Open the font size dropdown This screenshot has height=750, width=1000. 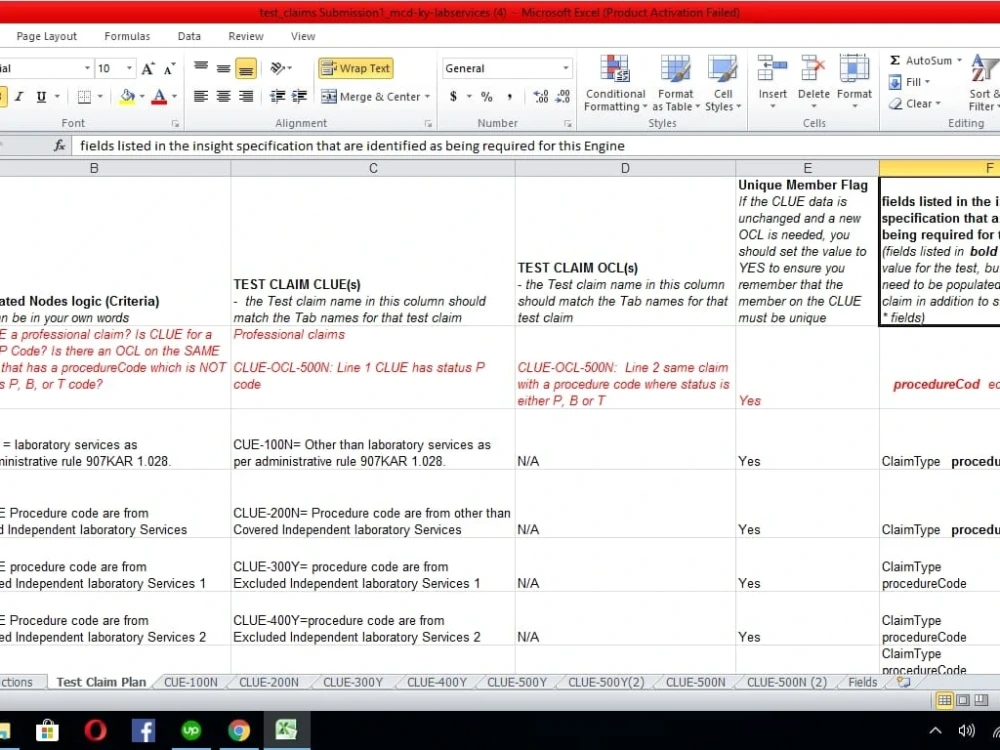tap(129, 68)
